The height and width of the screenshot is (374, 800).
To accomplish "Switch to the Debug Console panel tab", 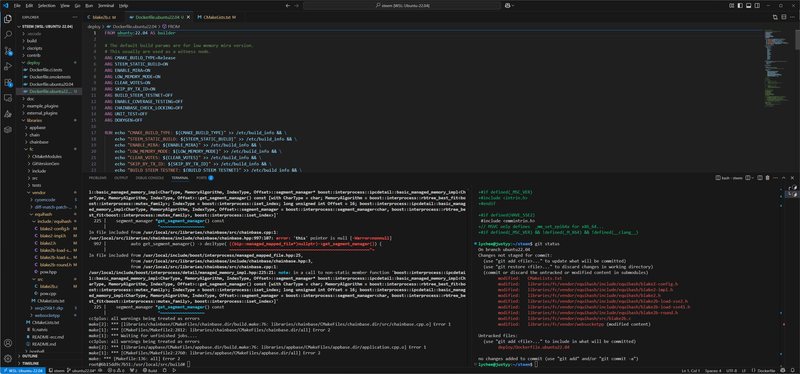I will coord(149,178).
